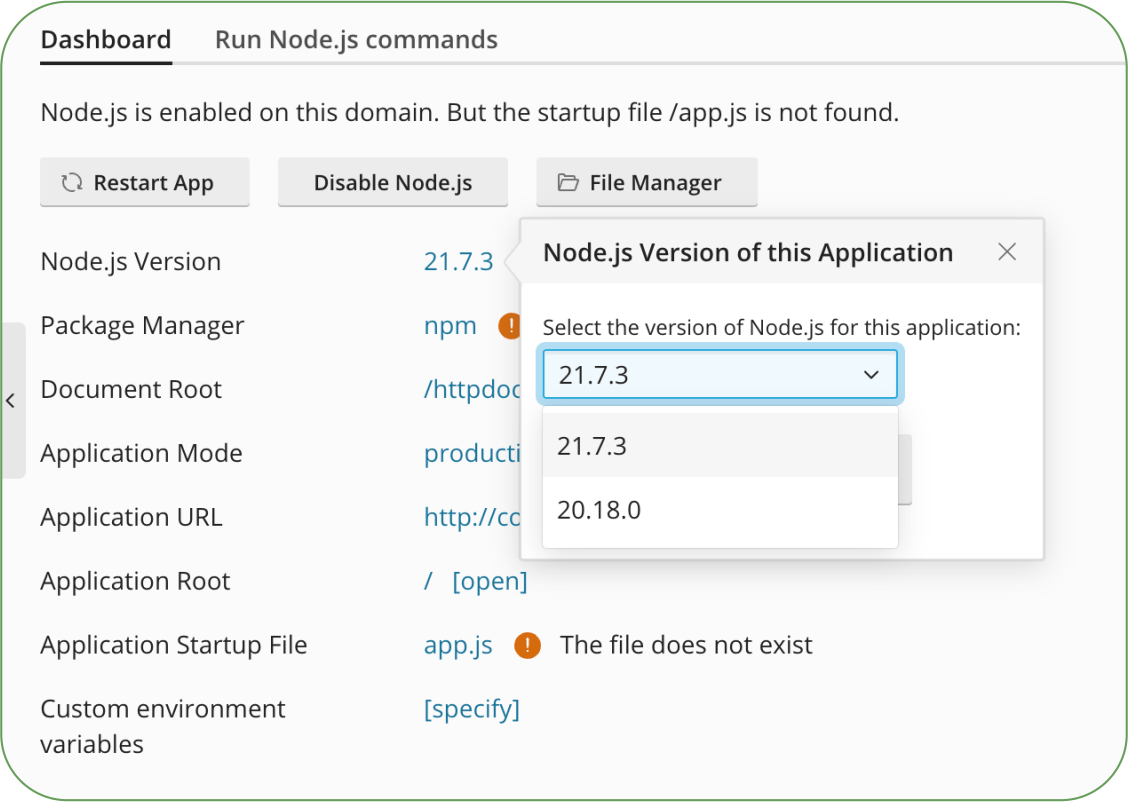Click the 'Node.js Version' row label

click(x=131, y=262)
